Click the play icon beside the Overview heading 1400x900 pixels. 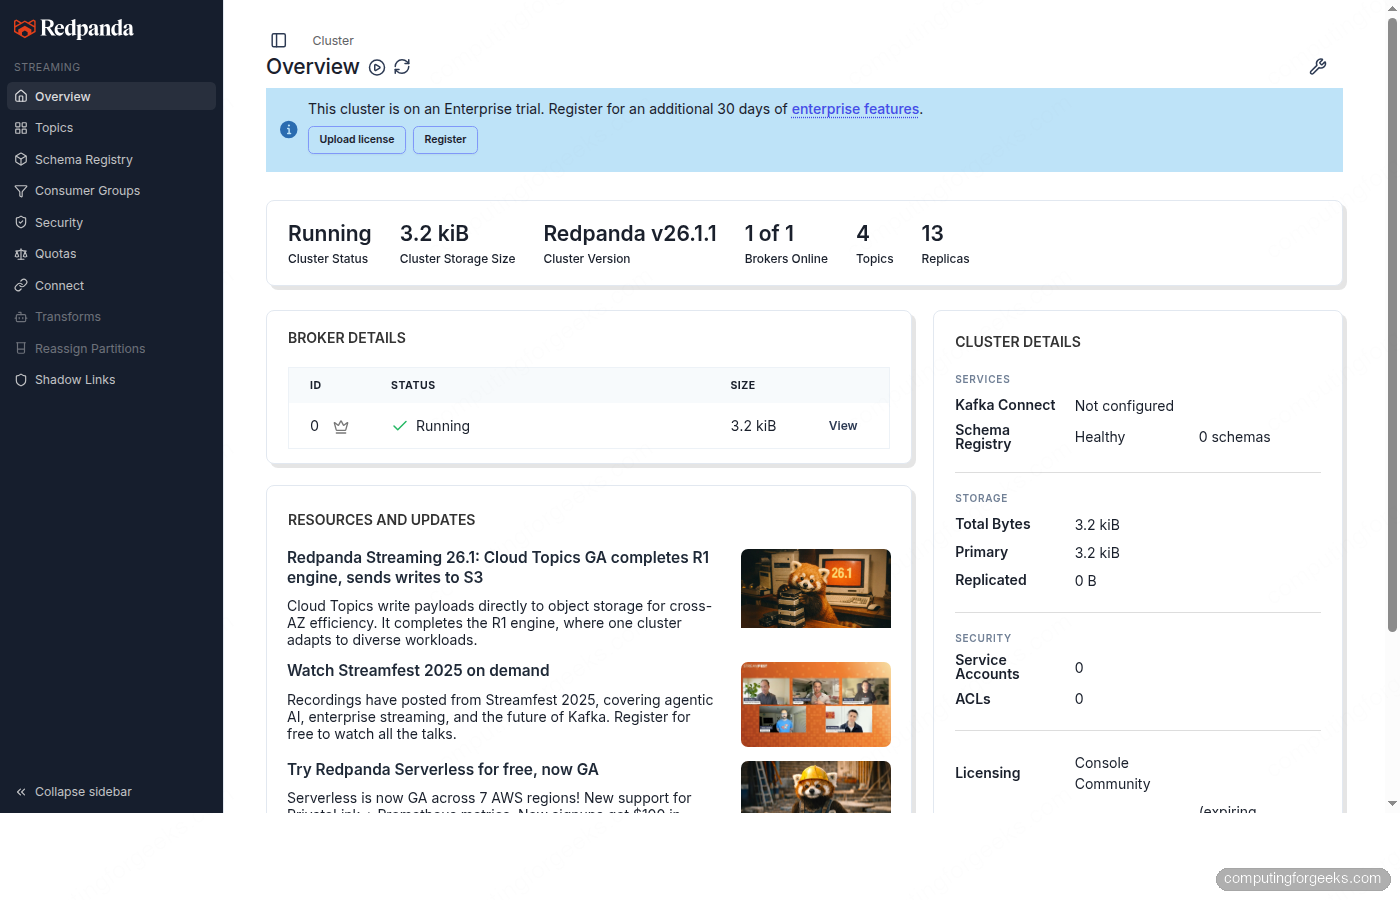coord(377,67)
